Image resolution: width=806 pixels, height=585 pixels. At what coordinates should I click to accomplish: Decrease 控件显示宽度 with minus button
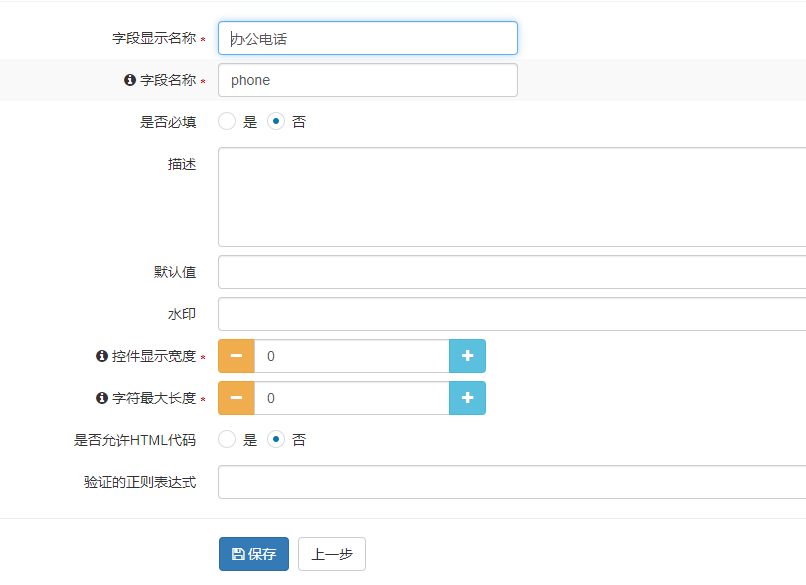click(x=236, y=356)
